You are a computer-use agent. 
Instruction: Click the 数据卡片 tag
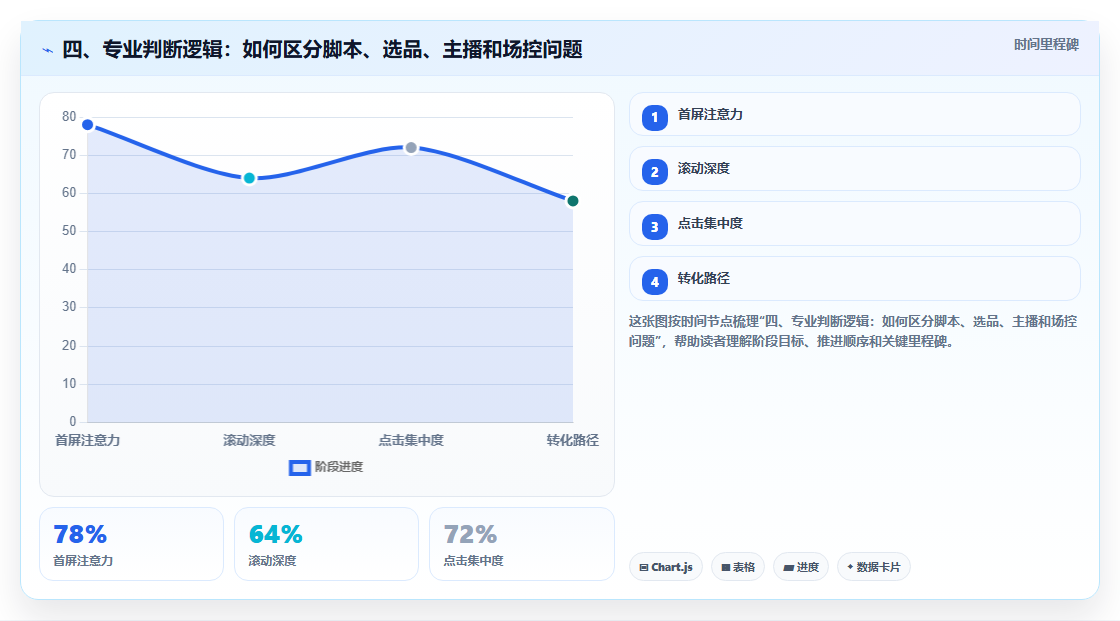pos(874,567)
